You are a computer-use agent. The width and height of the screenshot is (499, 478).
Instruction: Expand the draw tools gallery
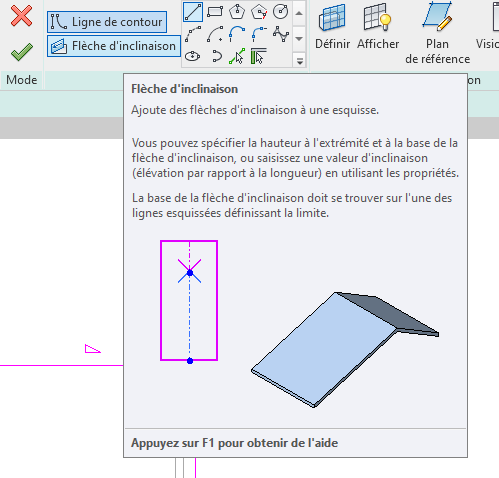click(299, 60)
